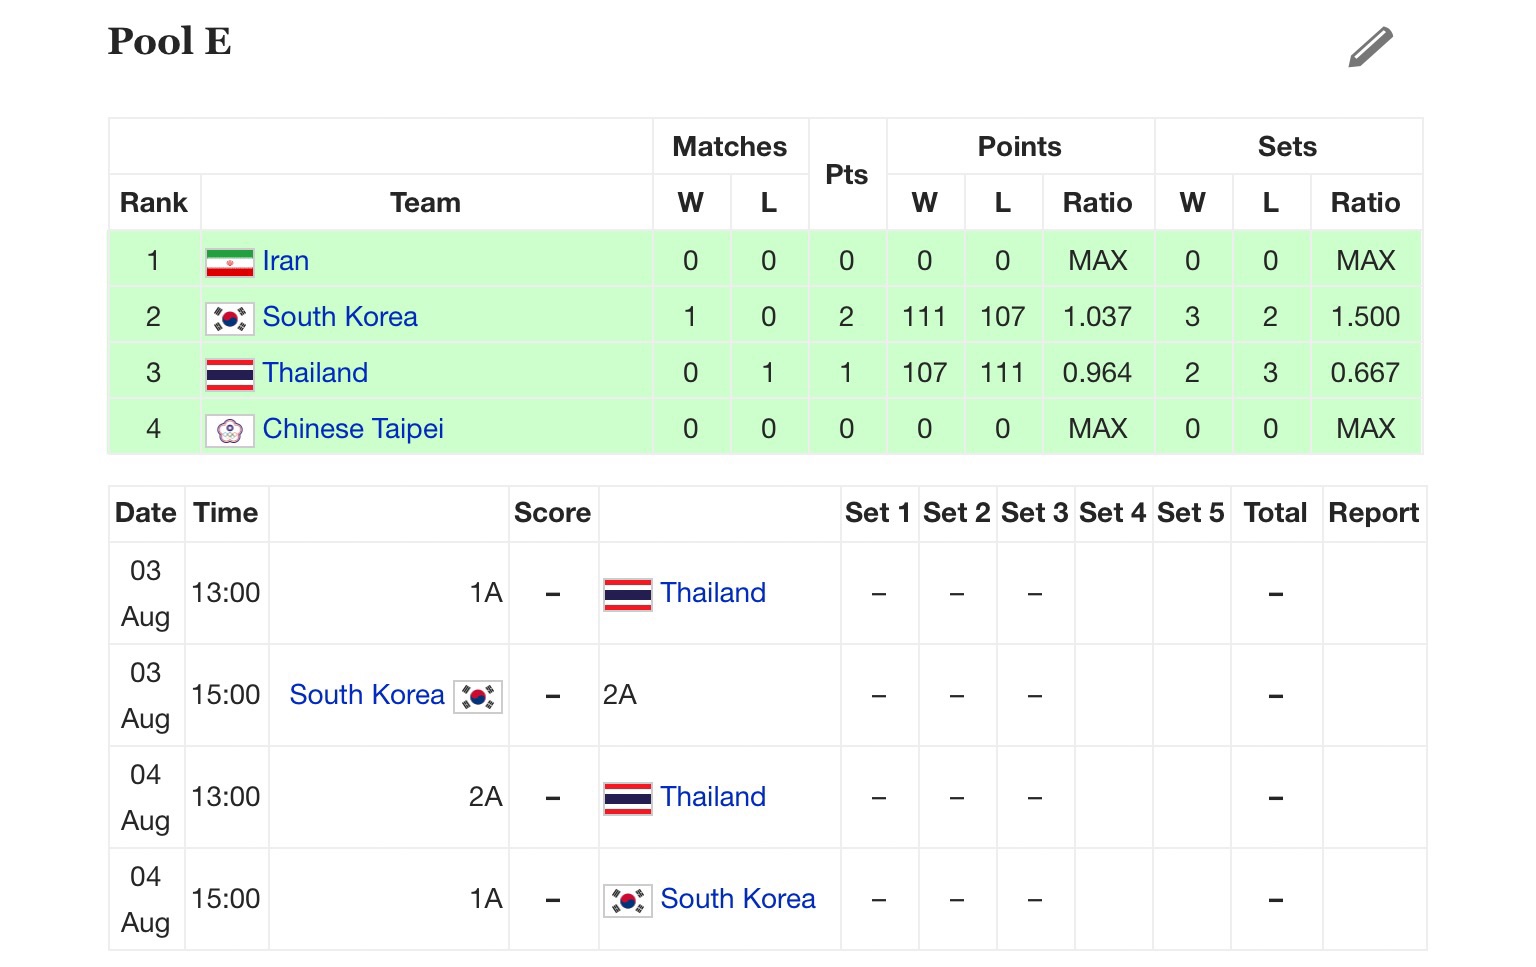
Task: Open Thailand link in standings table
Action: coord(315,373)
